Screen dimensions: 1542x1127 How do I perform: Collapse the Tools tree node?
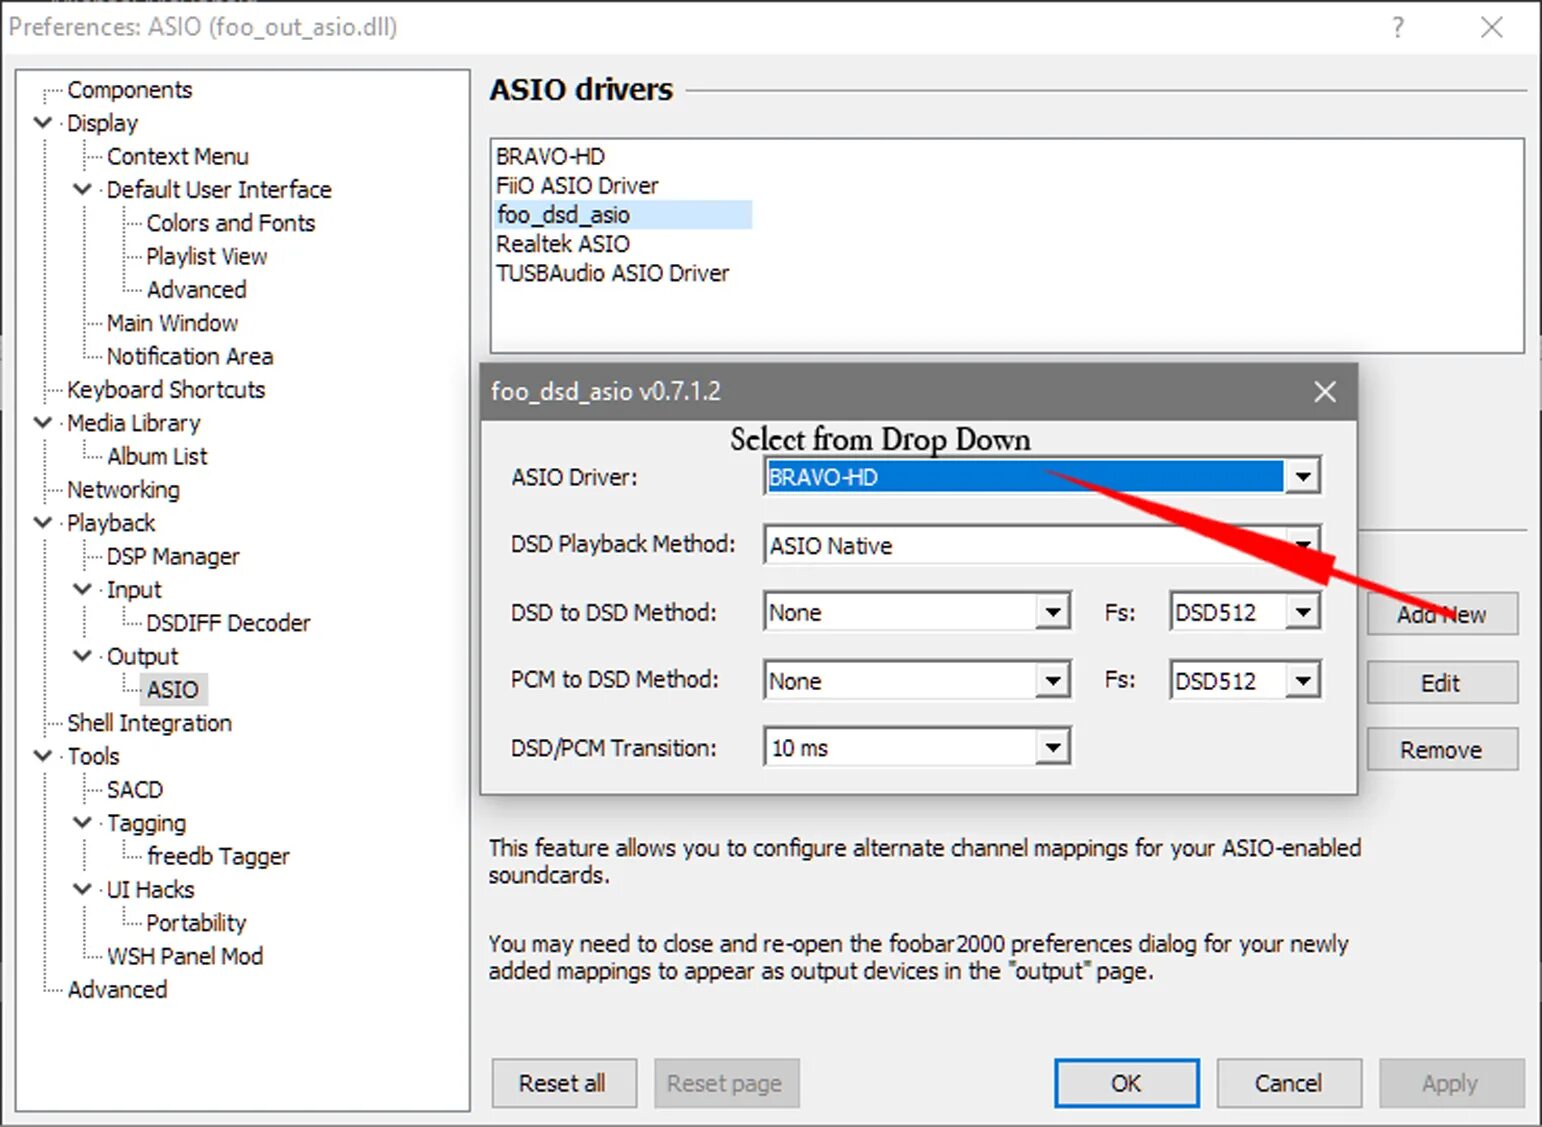click(43, 756)
